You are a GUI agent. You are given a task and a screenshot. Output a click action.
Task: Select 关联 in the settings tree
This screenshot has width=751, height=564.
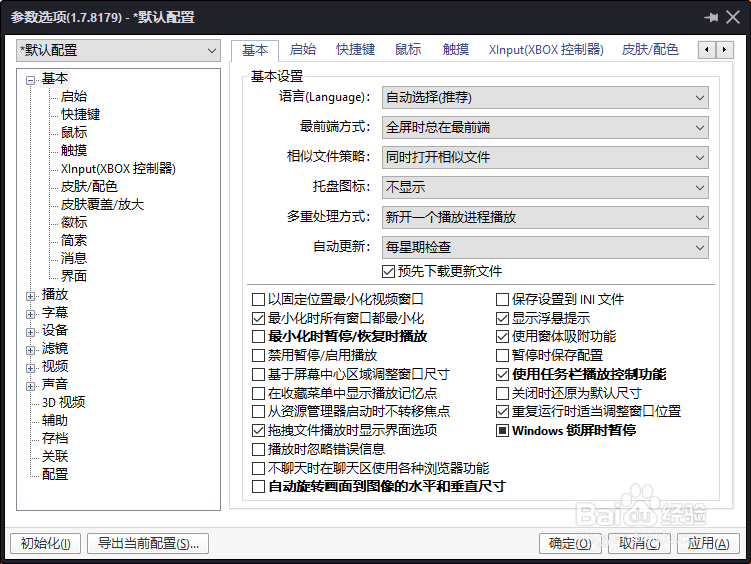(55, 456)
